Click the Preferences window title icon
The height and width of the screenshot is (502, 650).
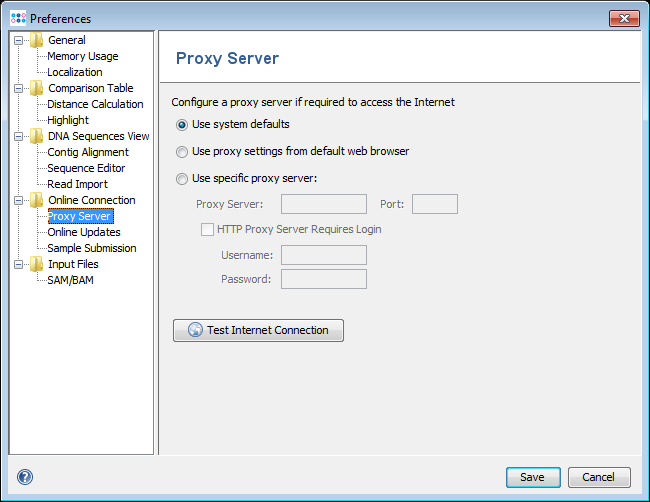pyautogui.click(x=18, y=18)
